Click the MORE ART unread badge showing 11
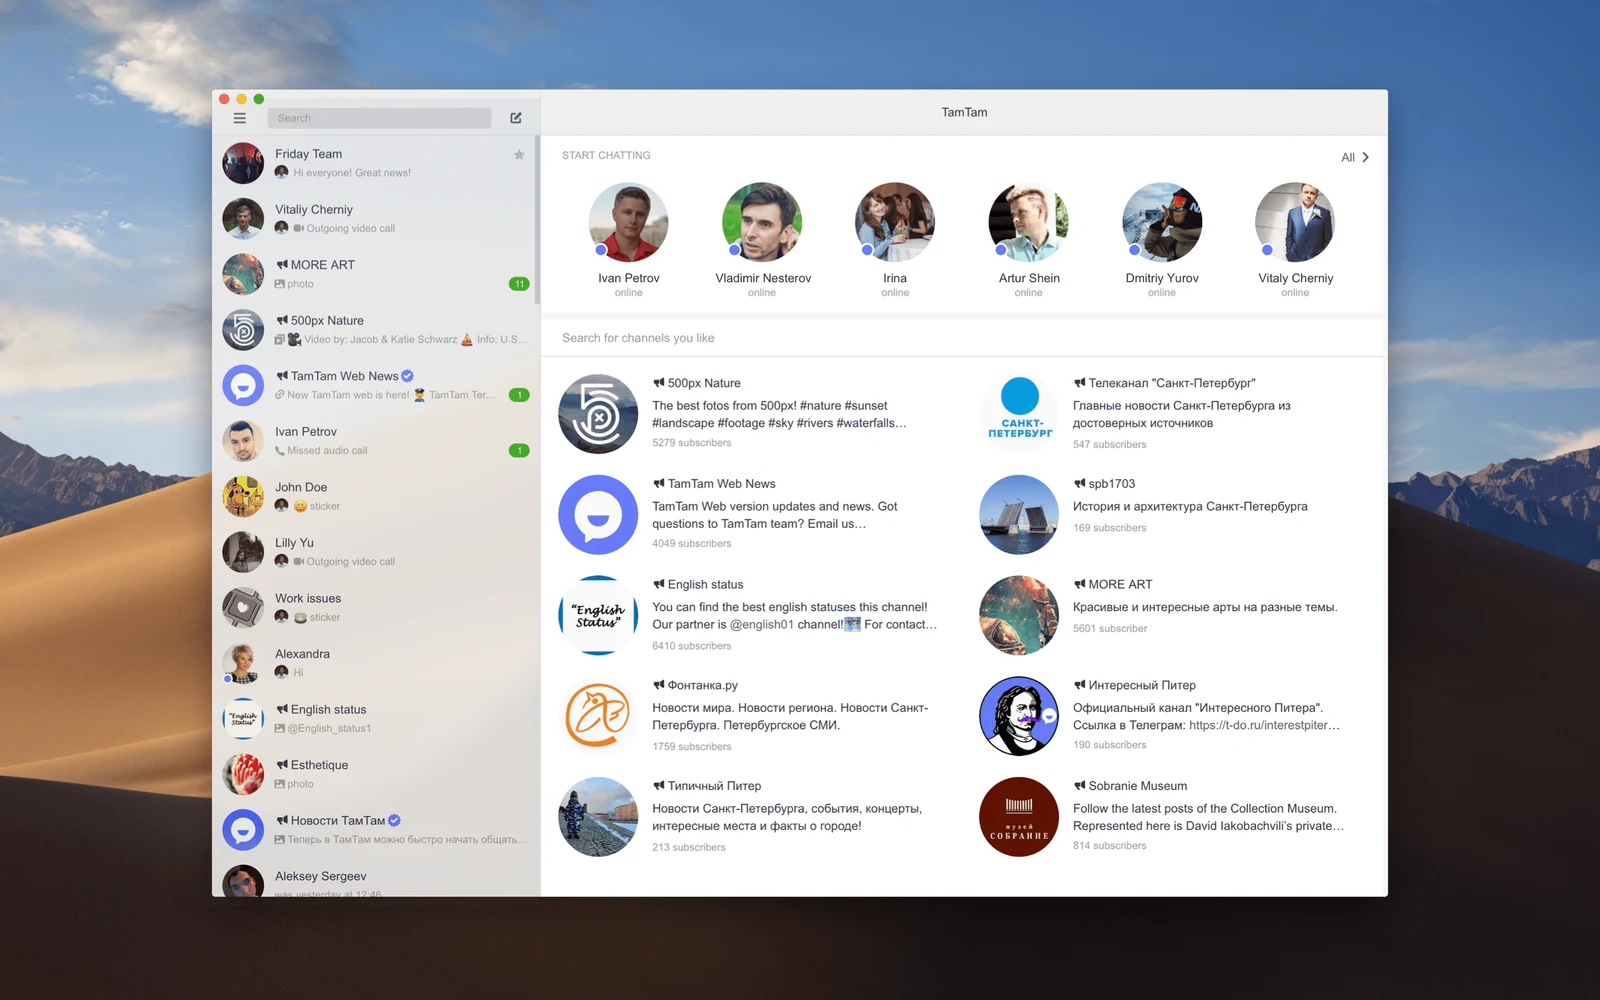The image size is (1600, 1000). (519, 284)
